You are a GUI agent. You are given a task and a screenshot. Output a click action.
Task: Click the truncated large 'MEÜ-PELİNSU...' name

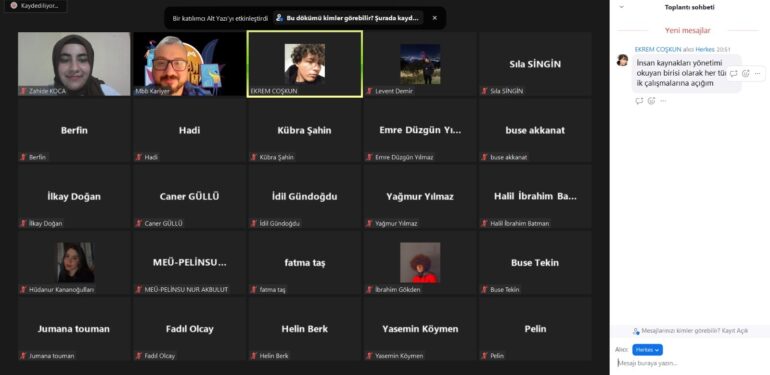click(x=190, y=262)
